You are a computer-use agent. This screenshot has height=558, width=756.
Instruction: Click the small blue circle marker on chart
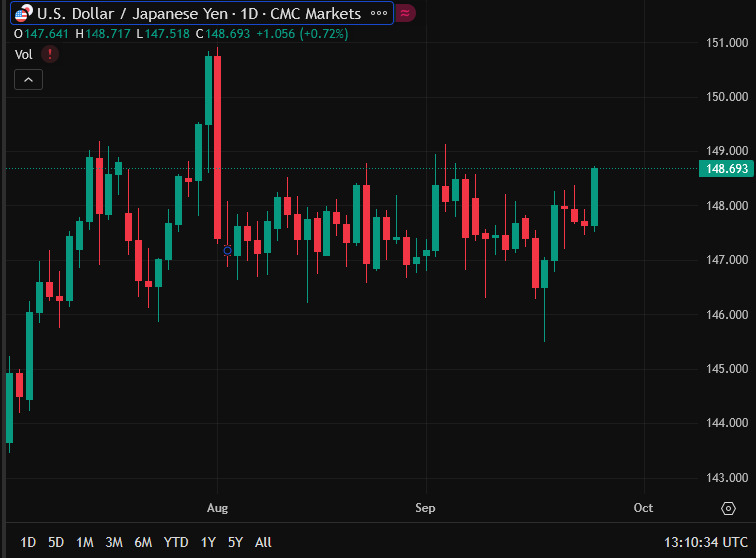228,250
